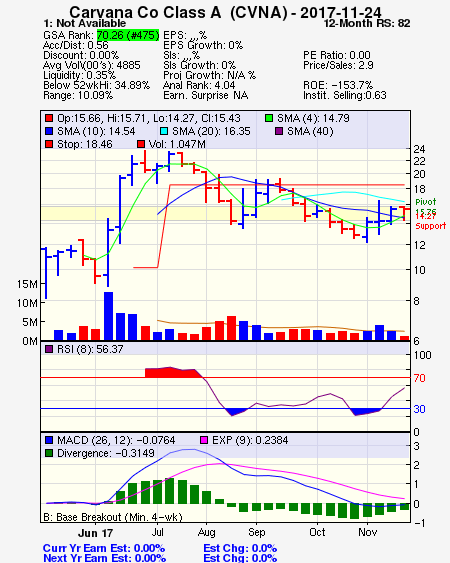Click the Avg Vol(00's): 4885 text
The height and width of the screenshot is (563, 450).
point(92,65)
